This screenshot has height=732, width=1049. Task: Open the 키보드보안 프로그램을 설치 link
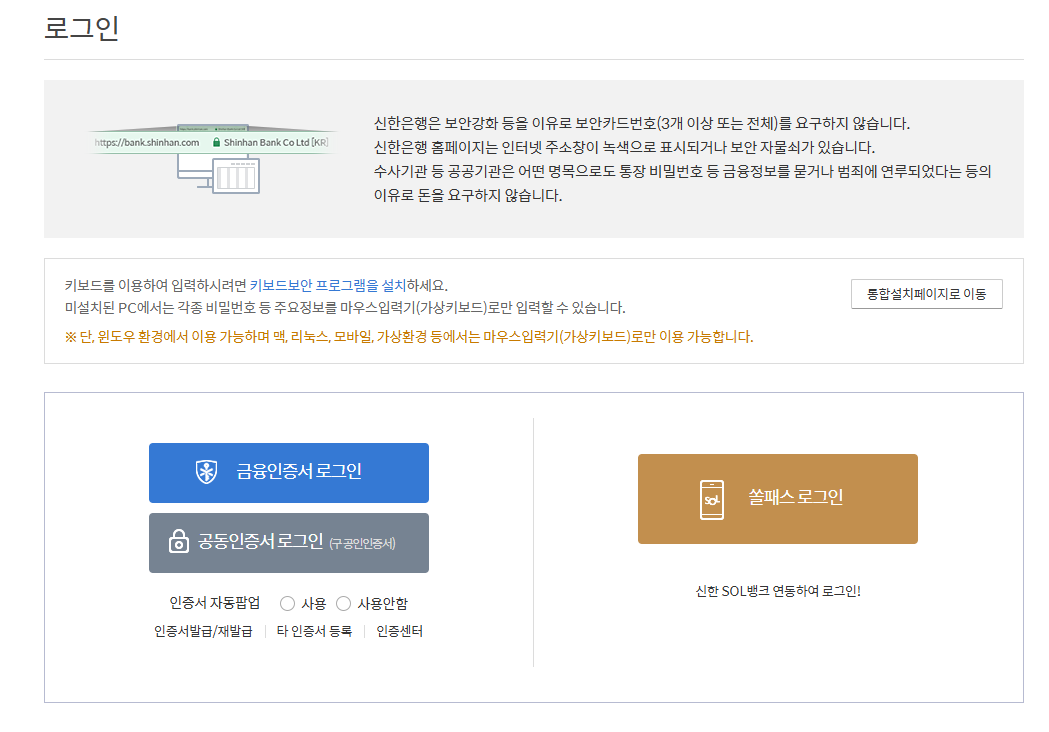point(328,286)
